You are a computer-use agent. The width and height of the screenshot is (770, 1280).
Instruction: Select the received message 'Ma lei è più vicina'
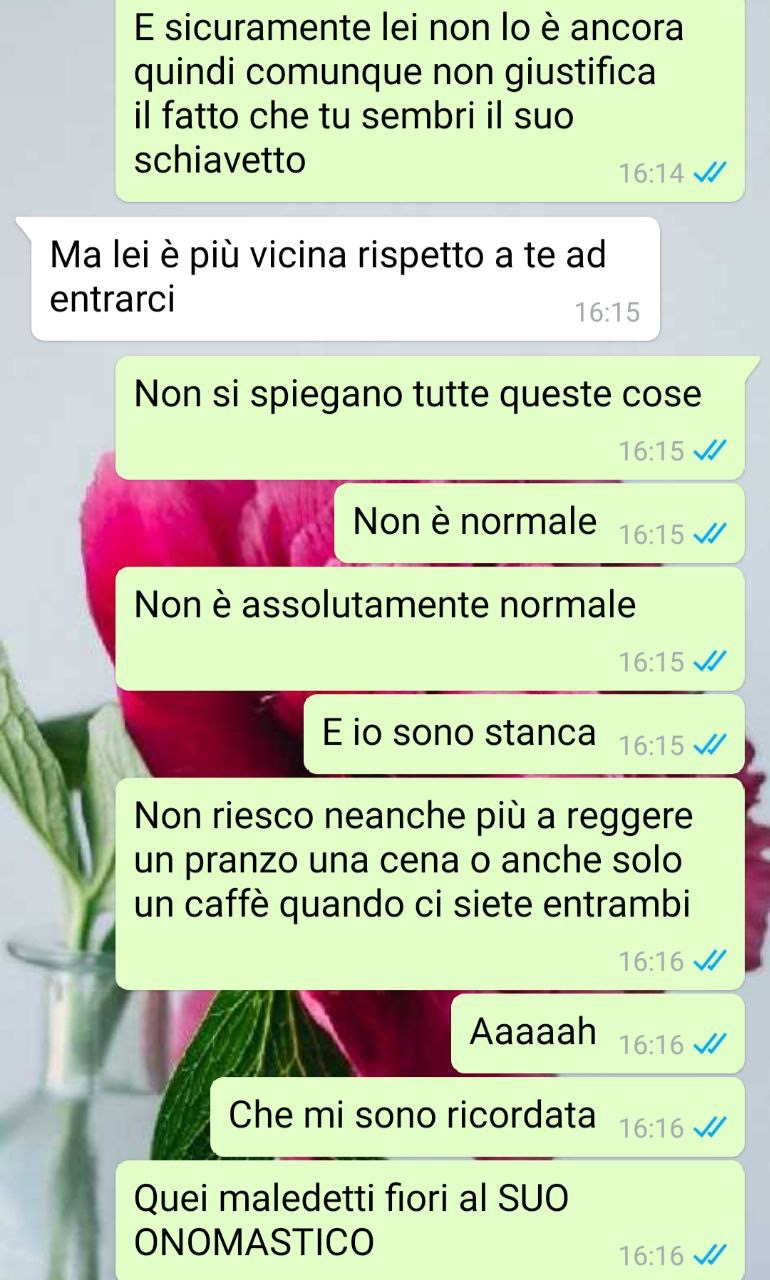tap(345, 279)
